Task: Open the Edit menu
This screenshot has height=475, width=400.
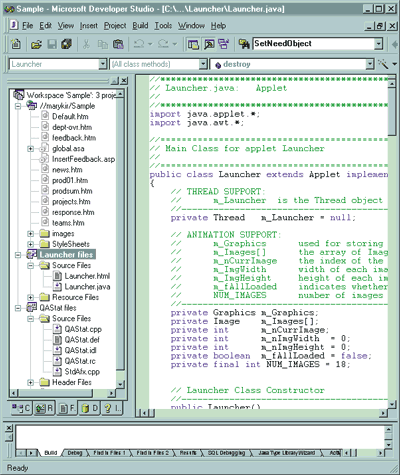Action: pos(45,26)
